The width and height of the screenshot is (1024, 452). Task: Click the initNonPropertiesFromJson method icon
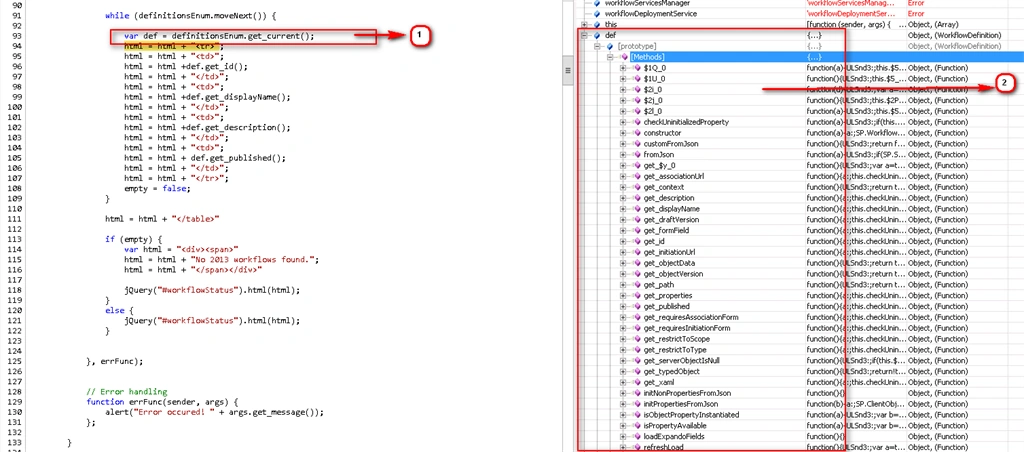pos(637,393)
